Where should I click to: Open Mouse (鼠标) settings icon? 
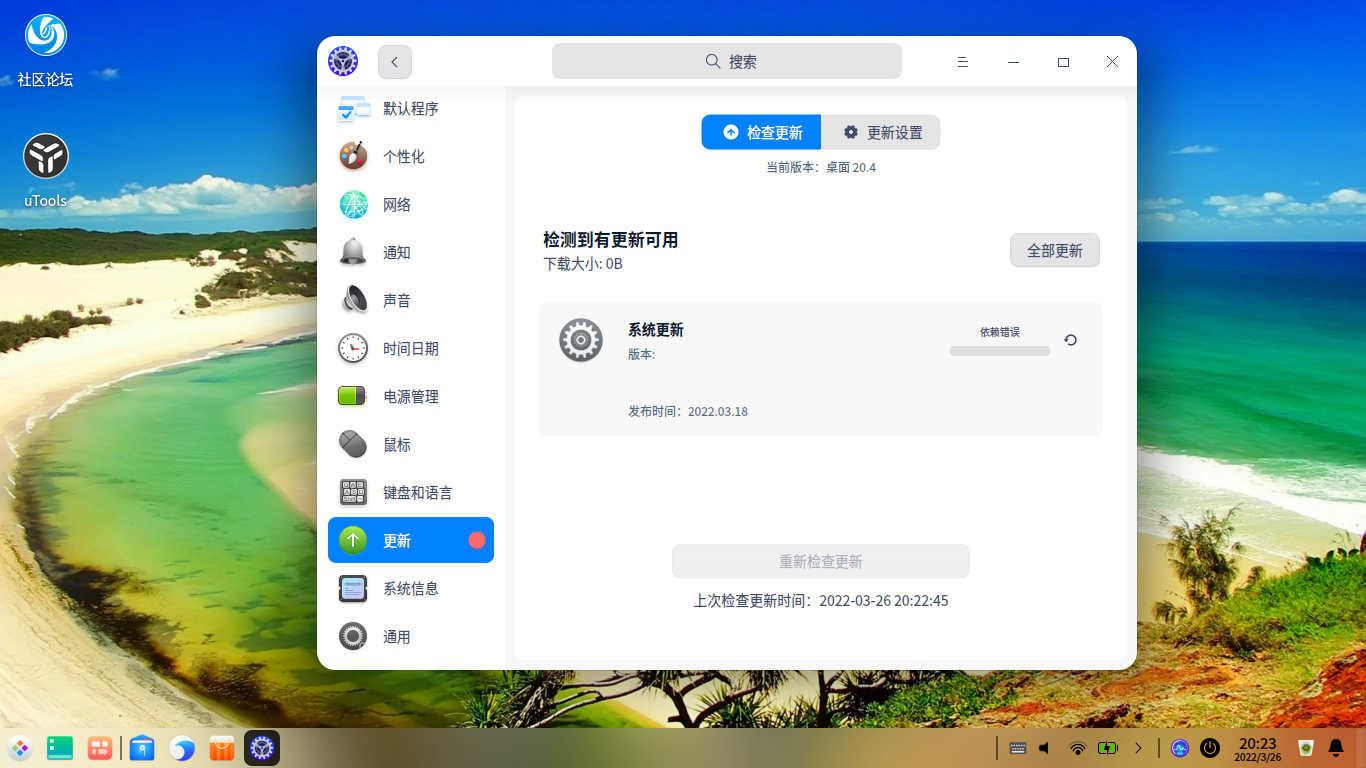pos(353,445)
